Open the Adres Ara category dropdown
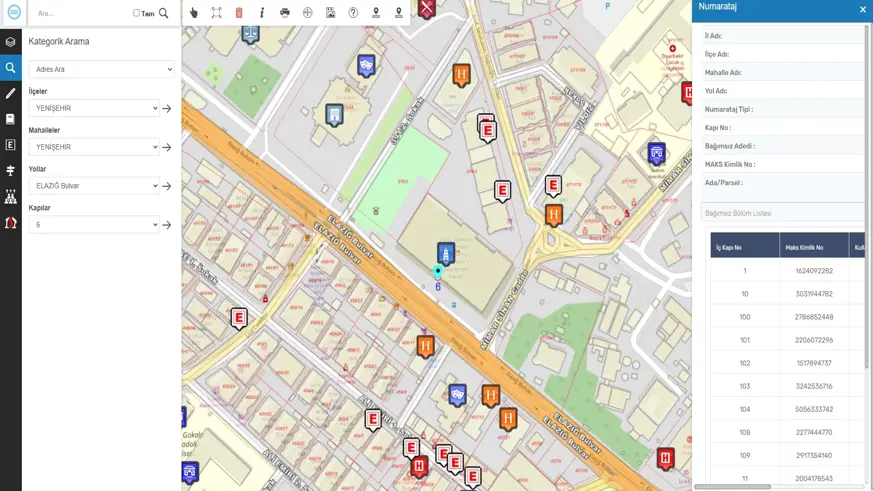Viewport: 873px width, 491px height. [x=101, y=70]
